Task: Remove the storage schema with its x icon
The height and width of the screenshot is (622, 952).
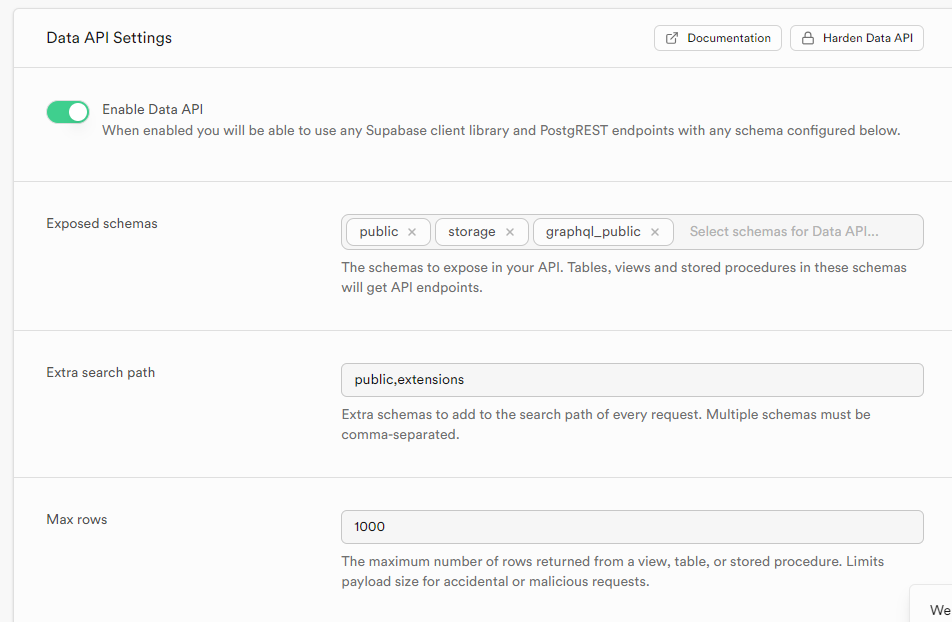Action: pyautogui.click(x=510, y=232)
